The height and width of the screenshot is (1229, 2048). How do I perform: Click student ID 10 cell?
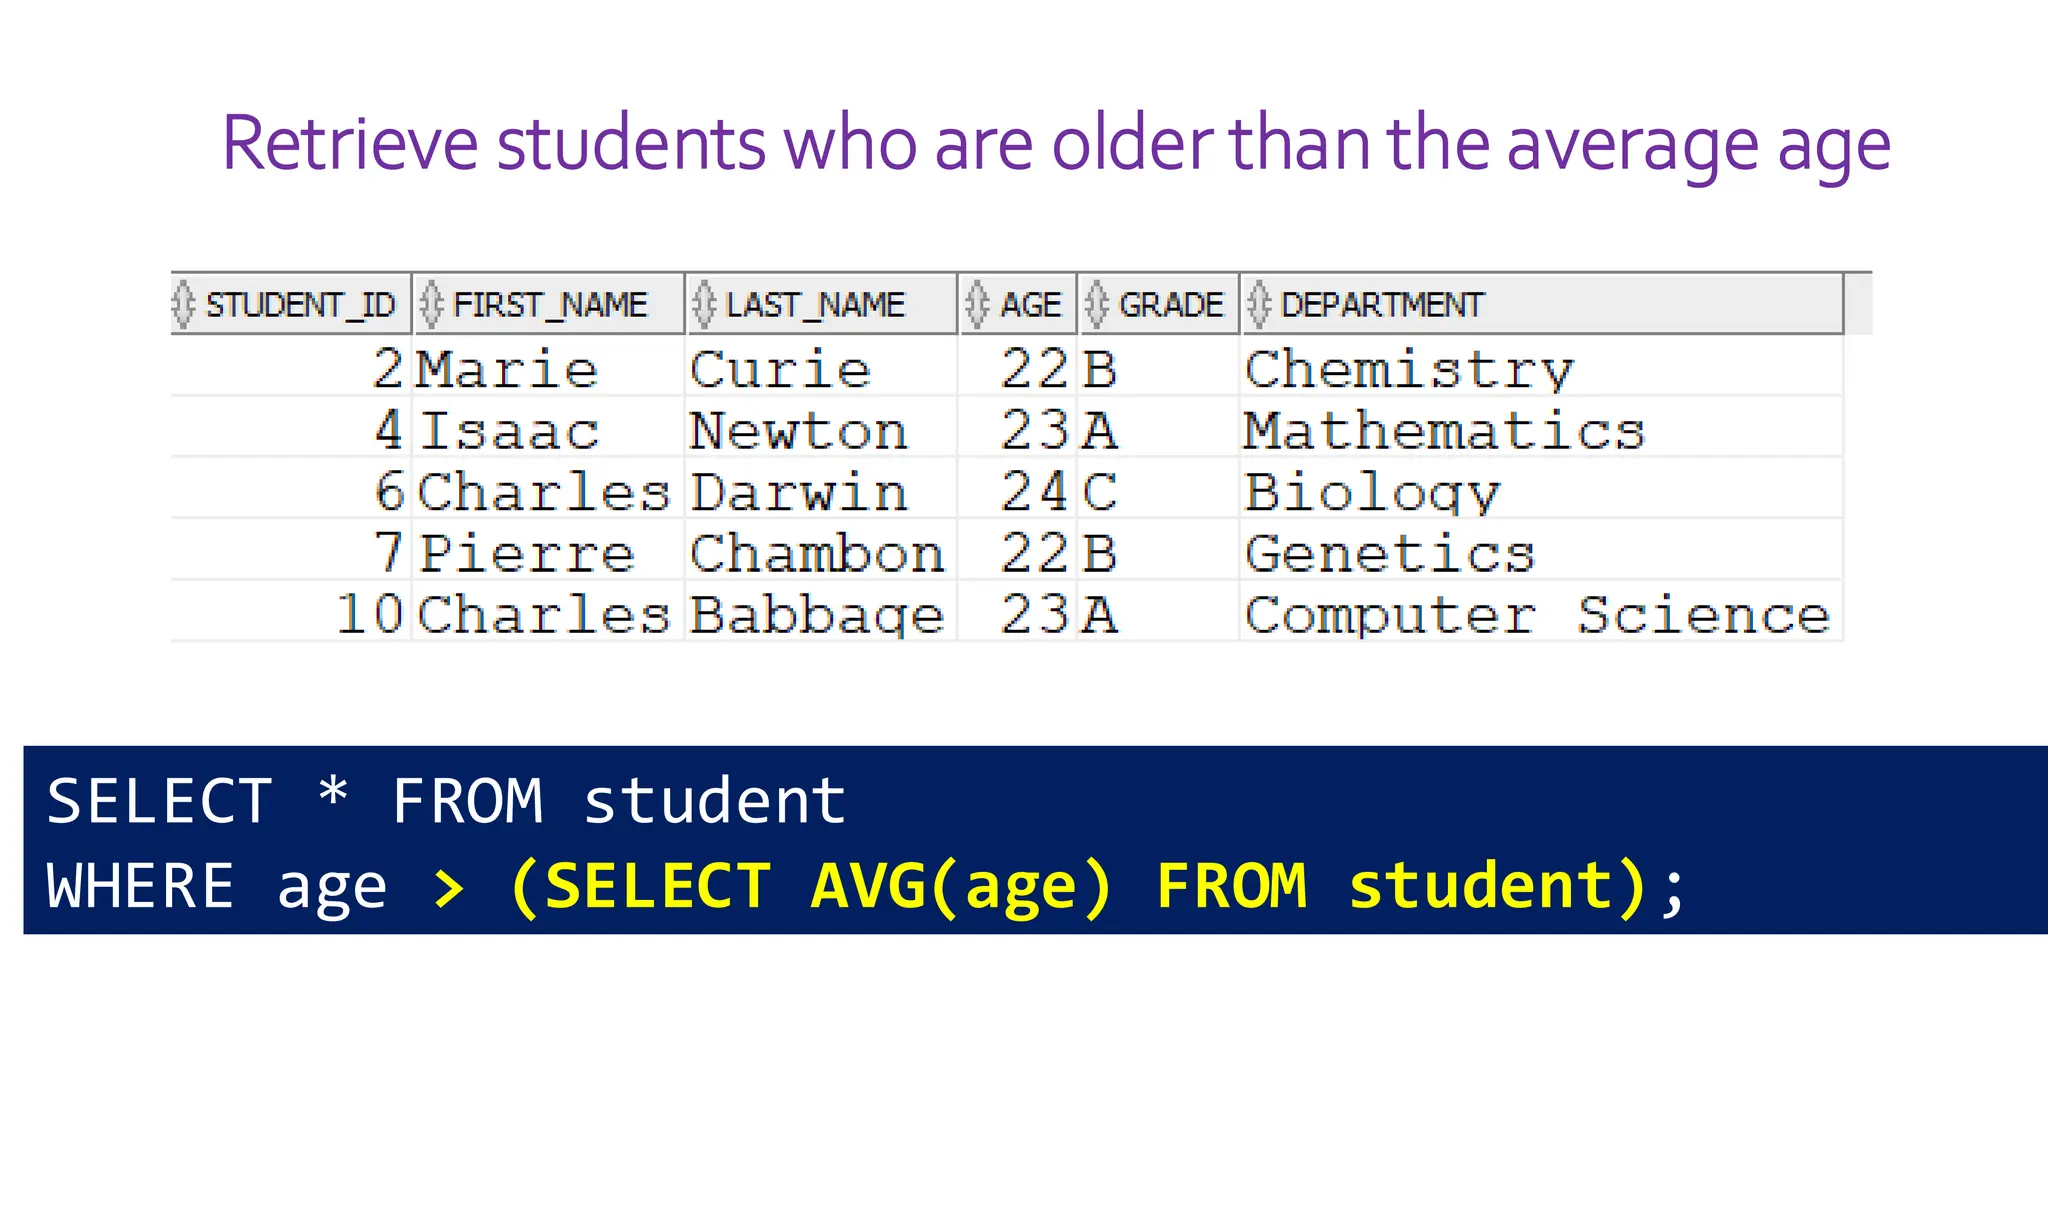369,614
